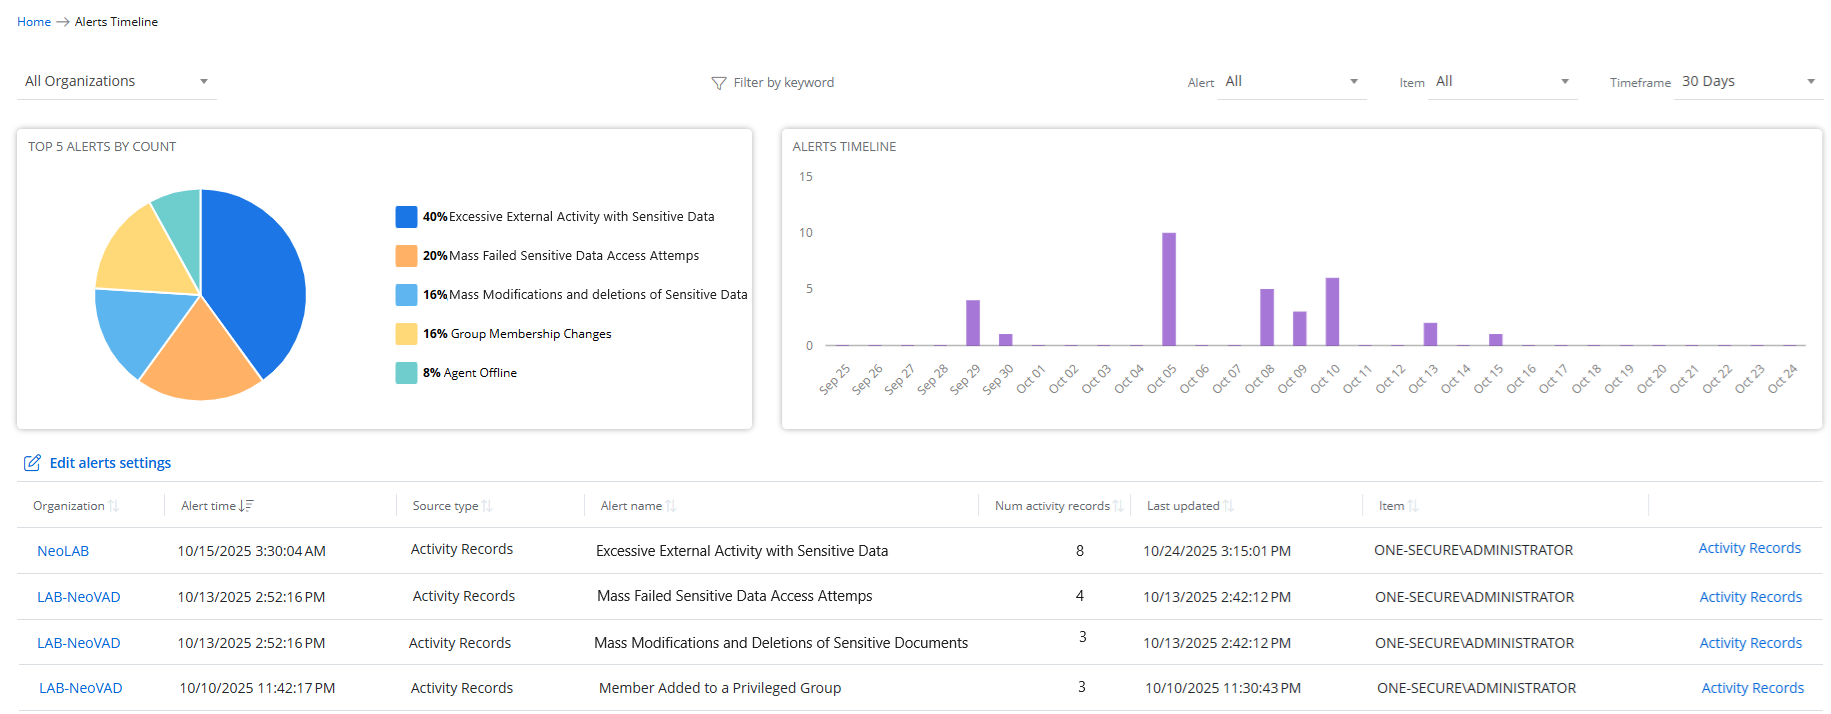1831x714 pixels.
Task: Click the teal Agent Offline legend swatch
Action: [406, 373]
